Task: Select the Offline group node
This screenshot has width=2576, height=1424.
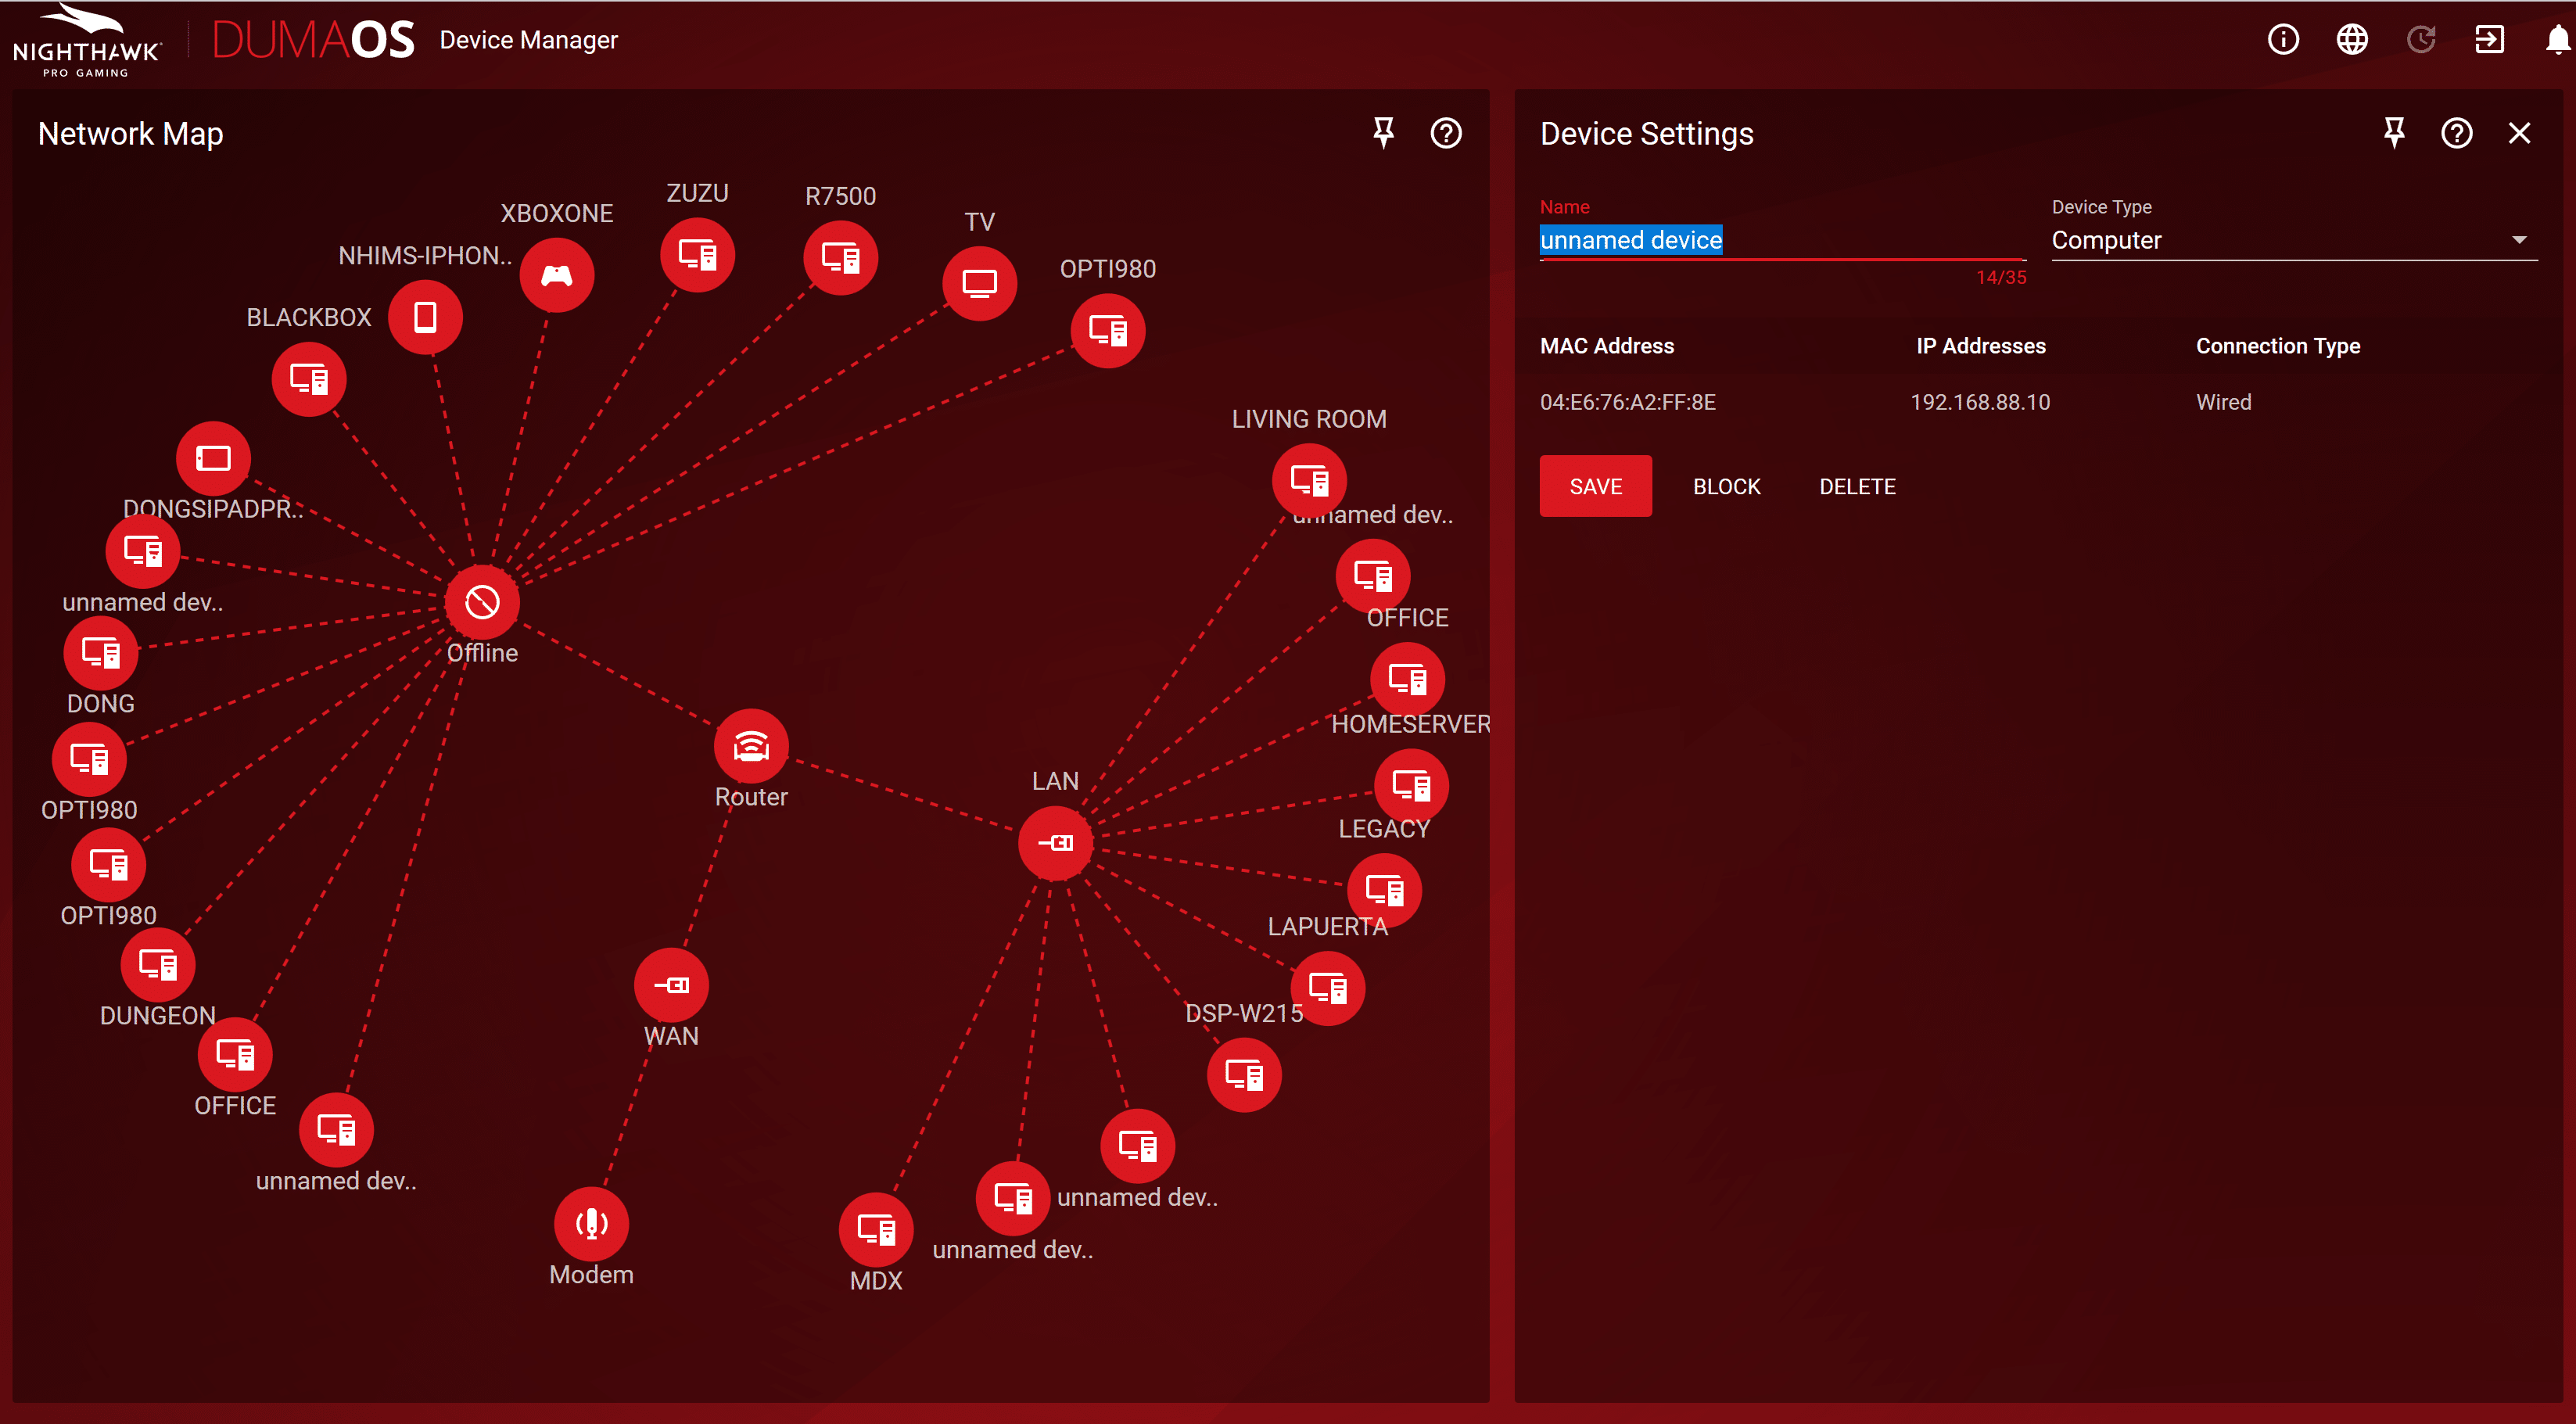Action: coord(482,602)
